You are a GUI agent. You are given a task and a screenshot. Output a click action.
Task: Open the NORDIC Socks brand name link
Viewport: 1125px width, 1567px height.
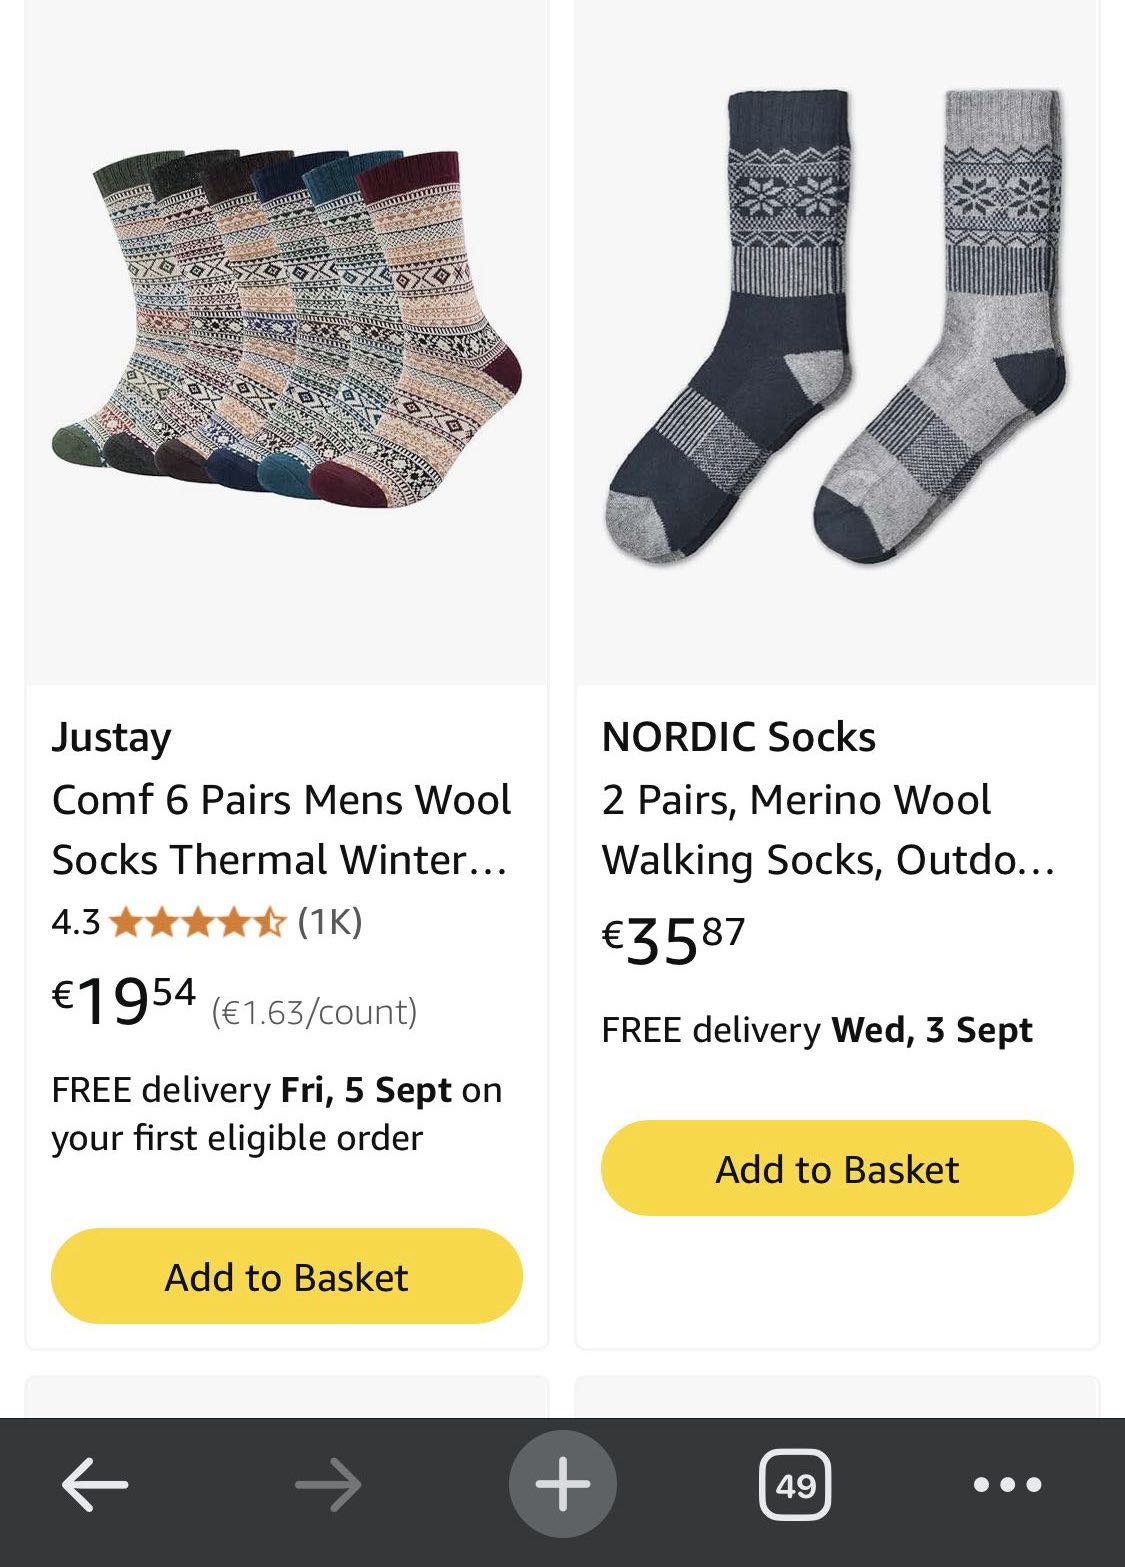[x=738, y=737]
